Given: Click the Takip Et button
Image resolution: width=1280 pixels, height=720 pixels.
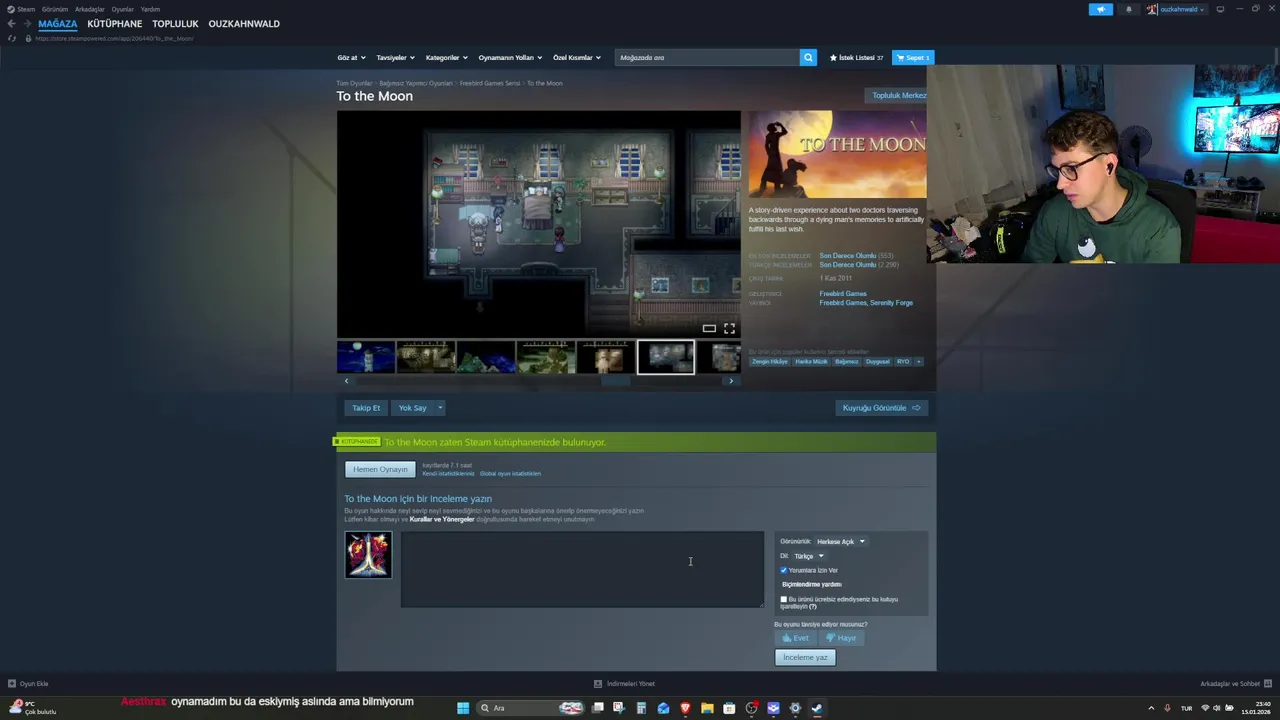Looking at the screenshot, I should [x=366, y=408].
